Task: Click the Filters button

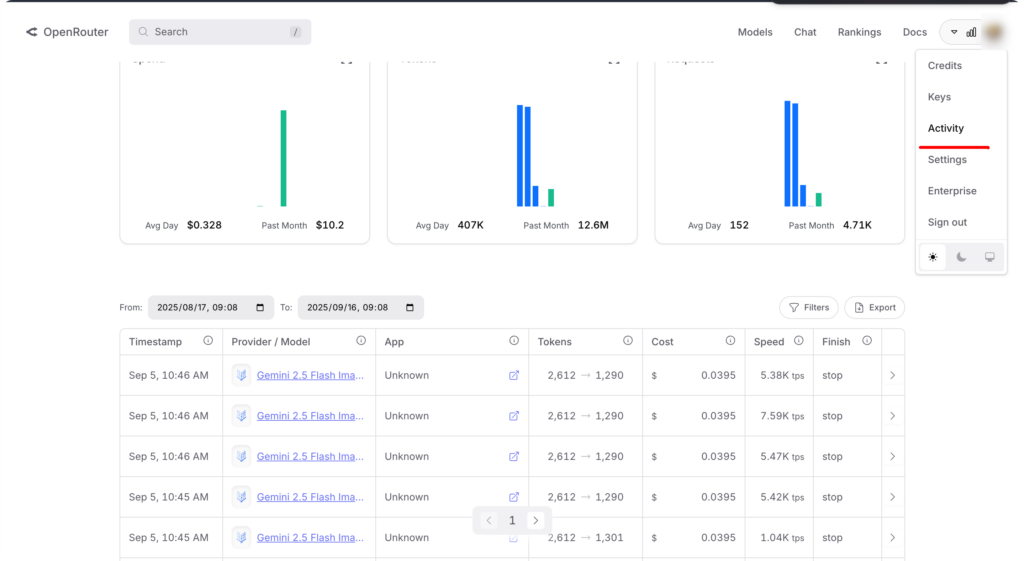Action: point(808,308)
